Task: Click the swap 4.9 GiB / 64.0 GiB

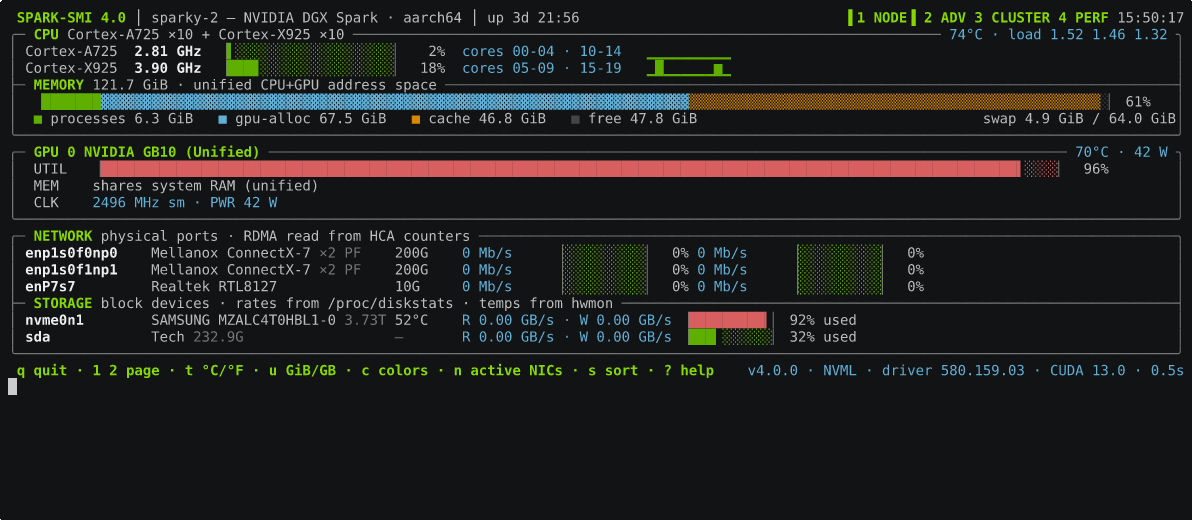Action: point(1079,119)
